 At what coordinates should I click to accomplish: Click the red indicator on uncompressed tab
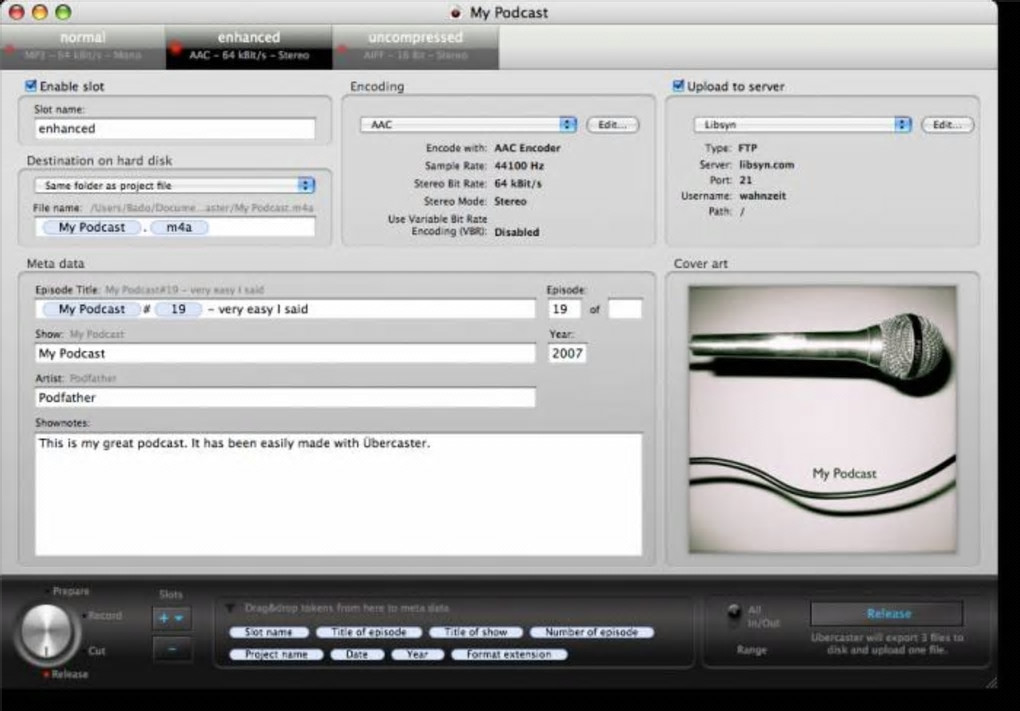coord(342,49)
